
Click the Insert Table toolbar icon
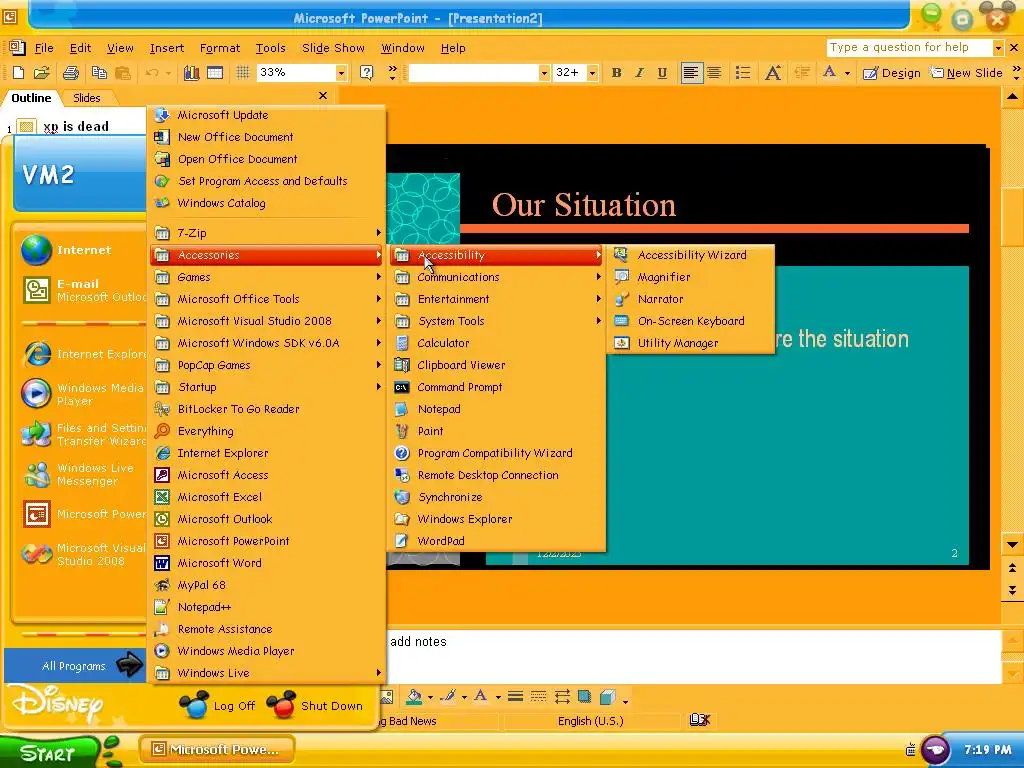coord(215,73)
